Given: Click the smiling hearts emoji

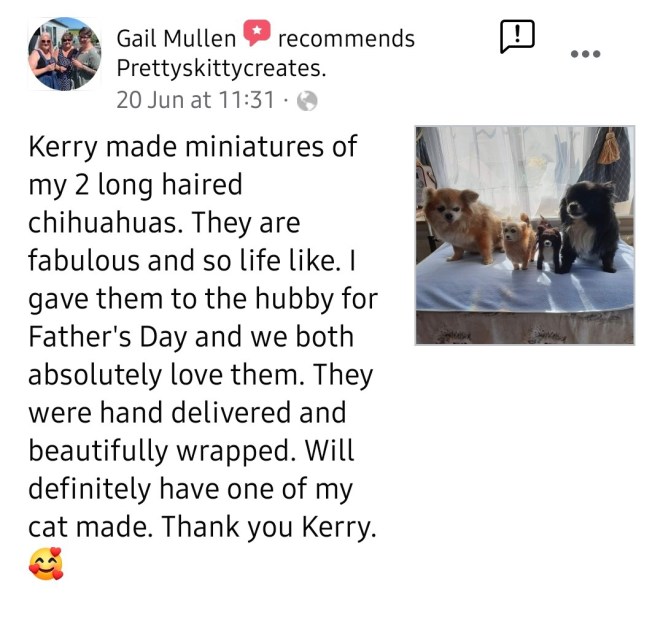Looking at the screenshot, I should point(46,564).
